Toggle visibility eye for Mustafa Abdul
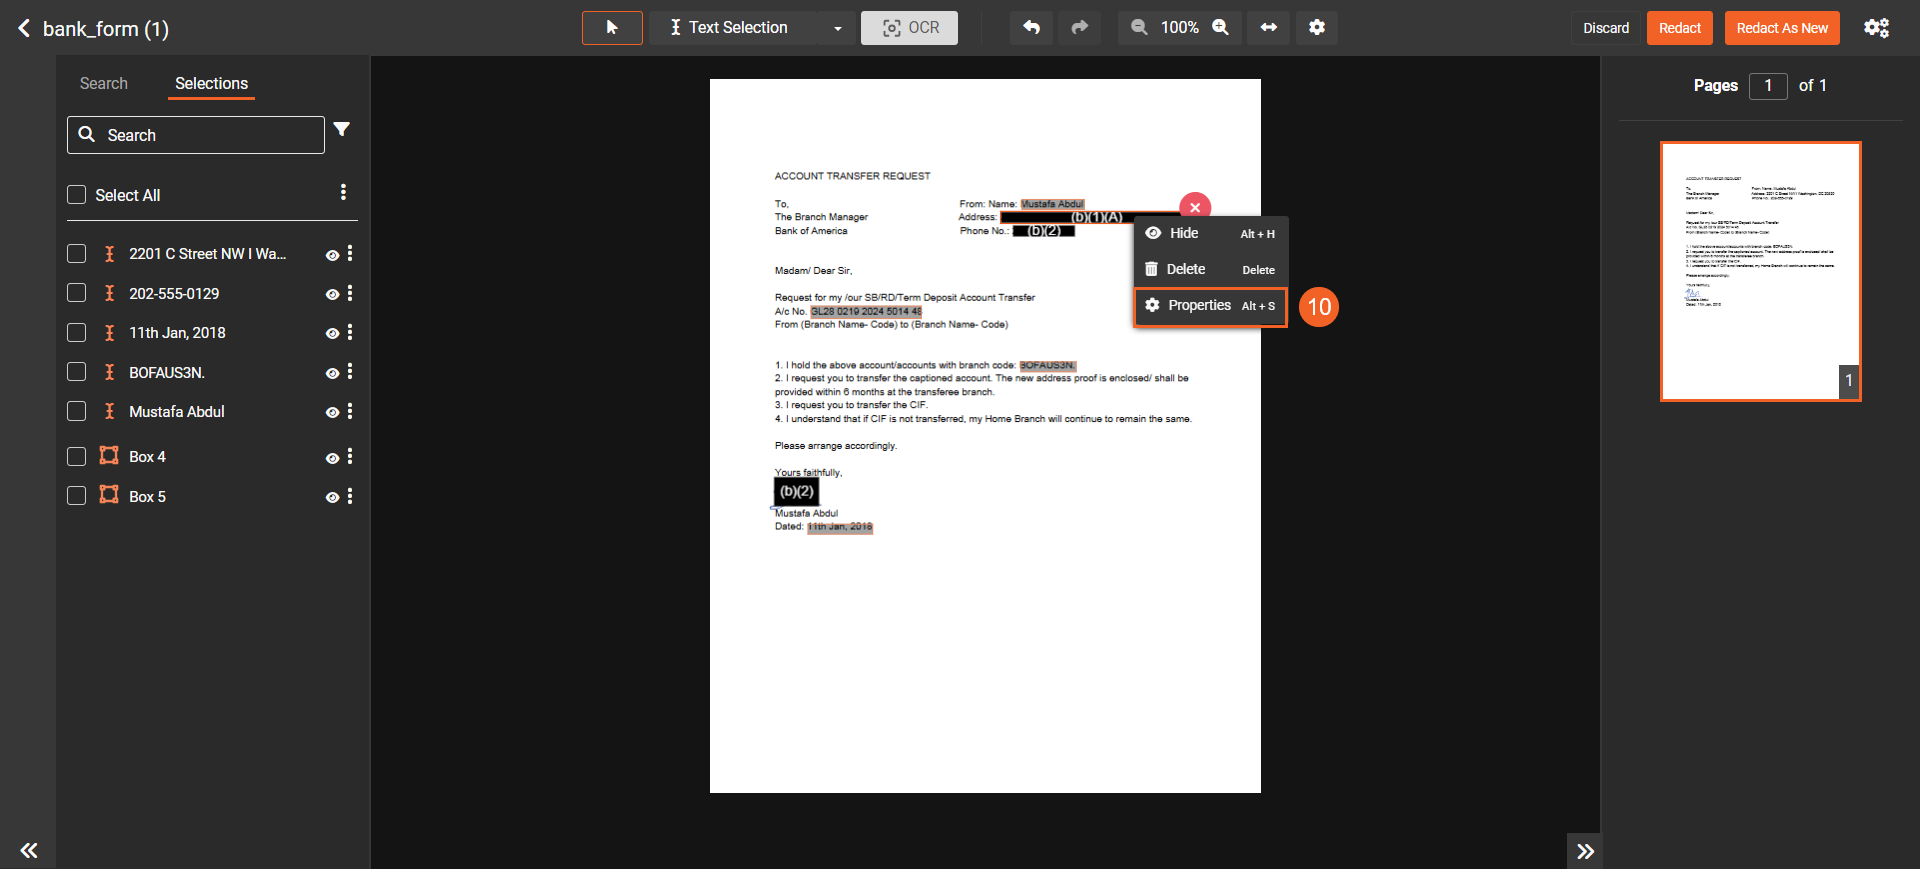This screenshot has height=869, width=1920. pos(332,412)
